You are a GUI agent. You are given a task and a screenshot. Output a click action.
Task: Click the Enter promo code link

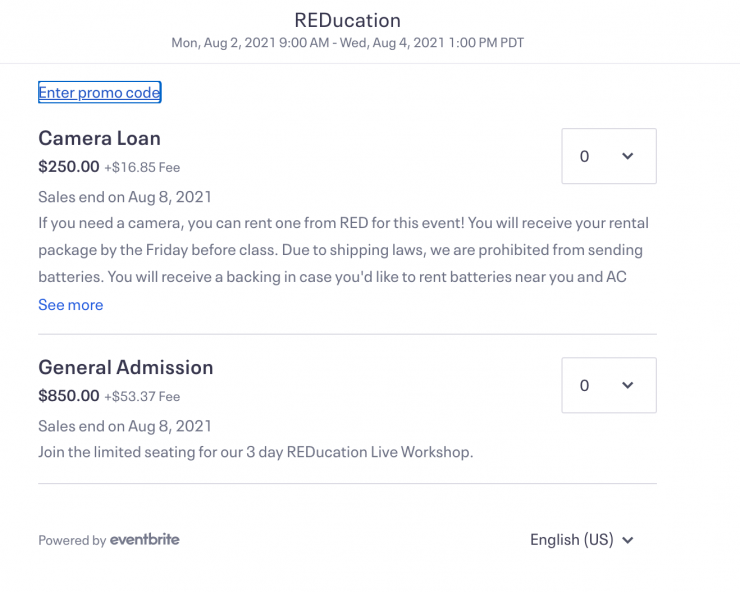pyautogui.click(x=99, y=93)
